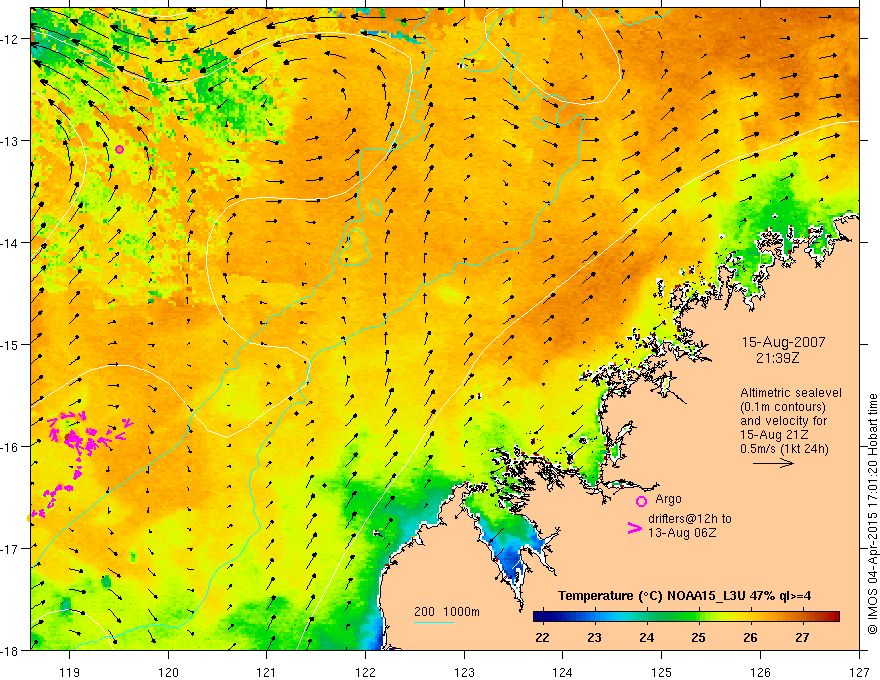Click colorbar tick label '23'
This screenshot has height=680, width=880.
pyautogui.click(x=594, y=637)
